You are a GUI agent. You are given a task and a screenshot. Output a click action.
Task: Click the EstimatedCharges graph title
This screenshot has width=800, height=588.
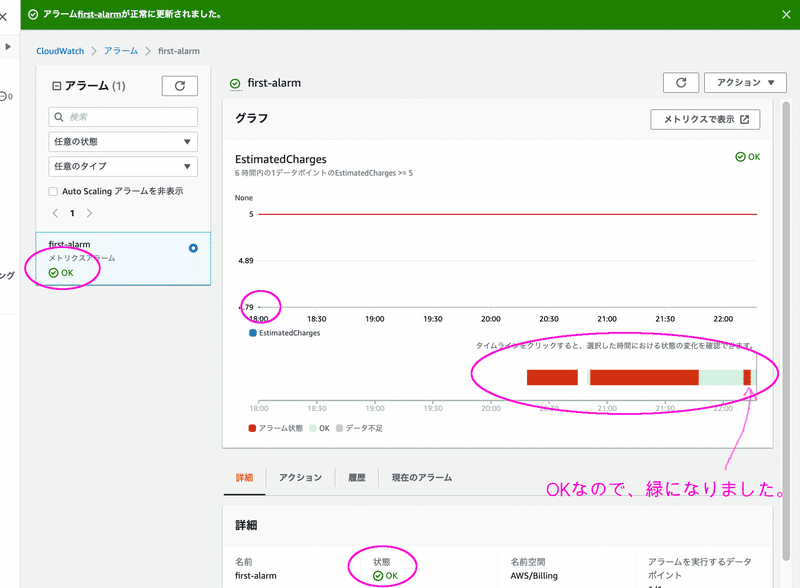tap(281, 159)
